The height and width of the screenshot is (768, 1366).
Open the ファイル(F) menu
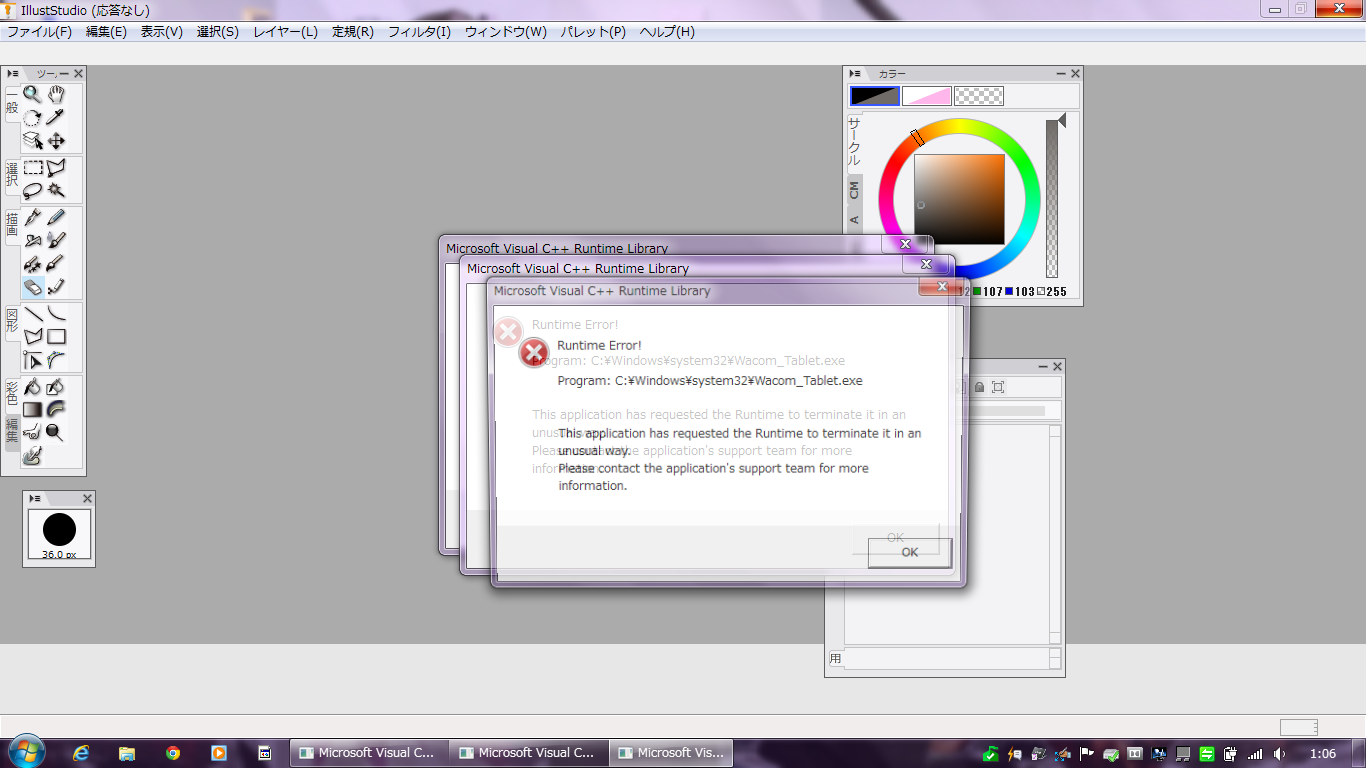pos(40,32)
